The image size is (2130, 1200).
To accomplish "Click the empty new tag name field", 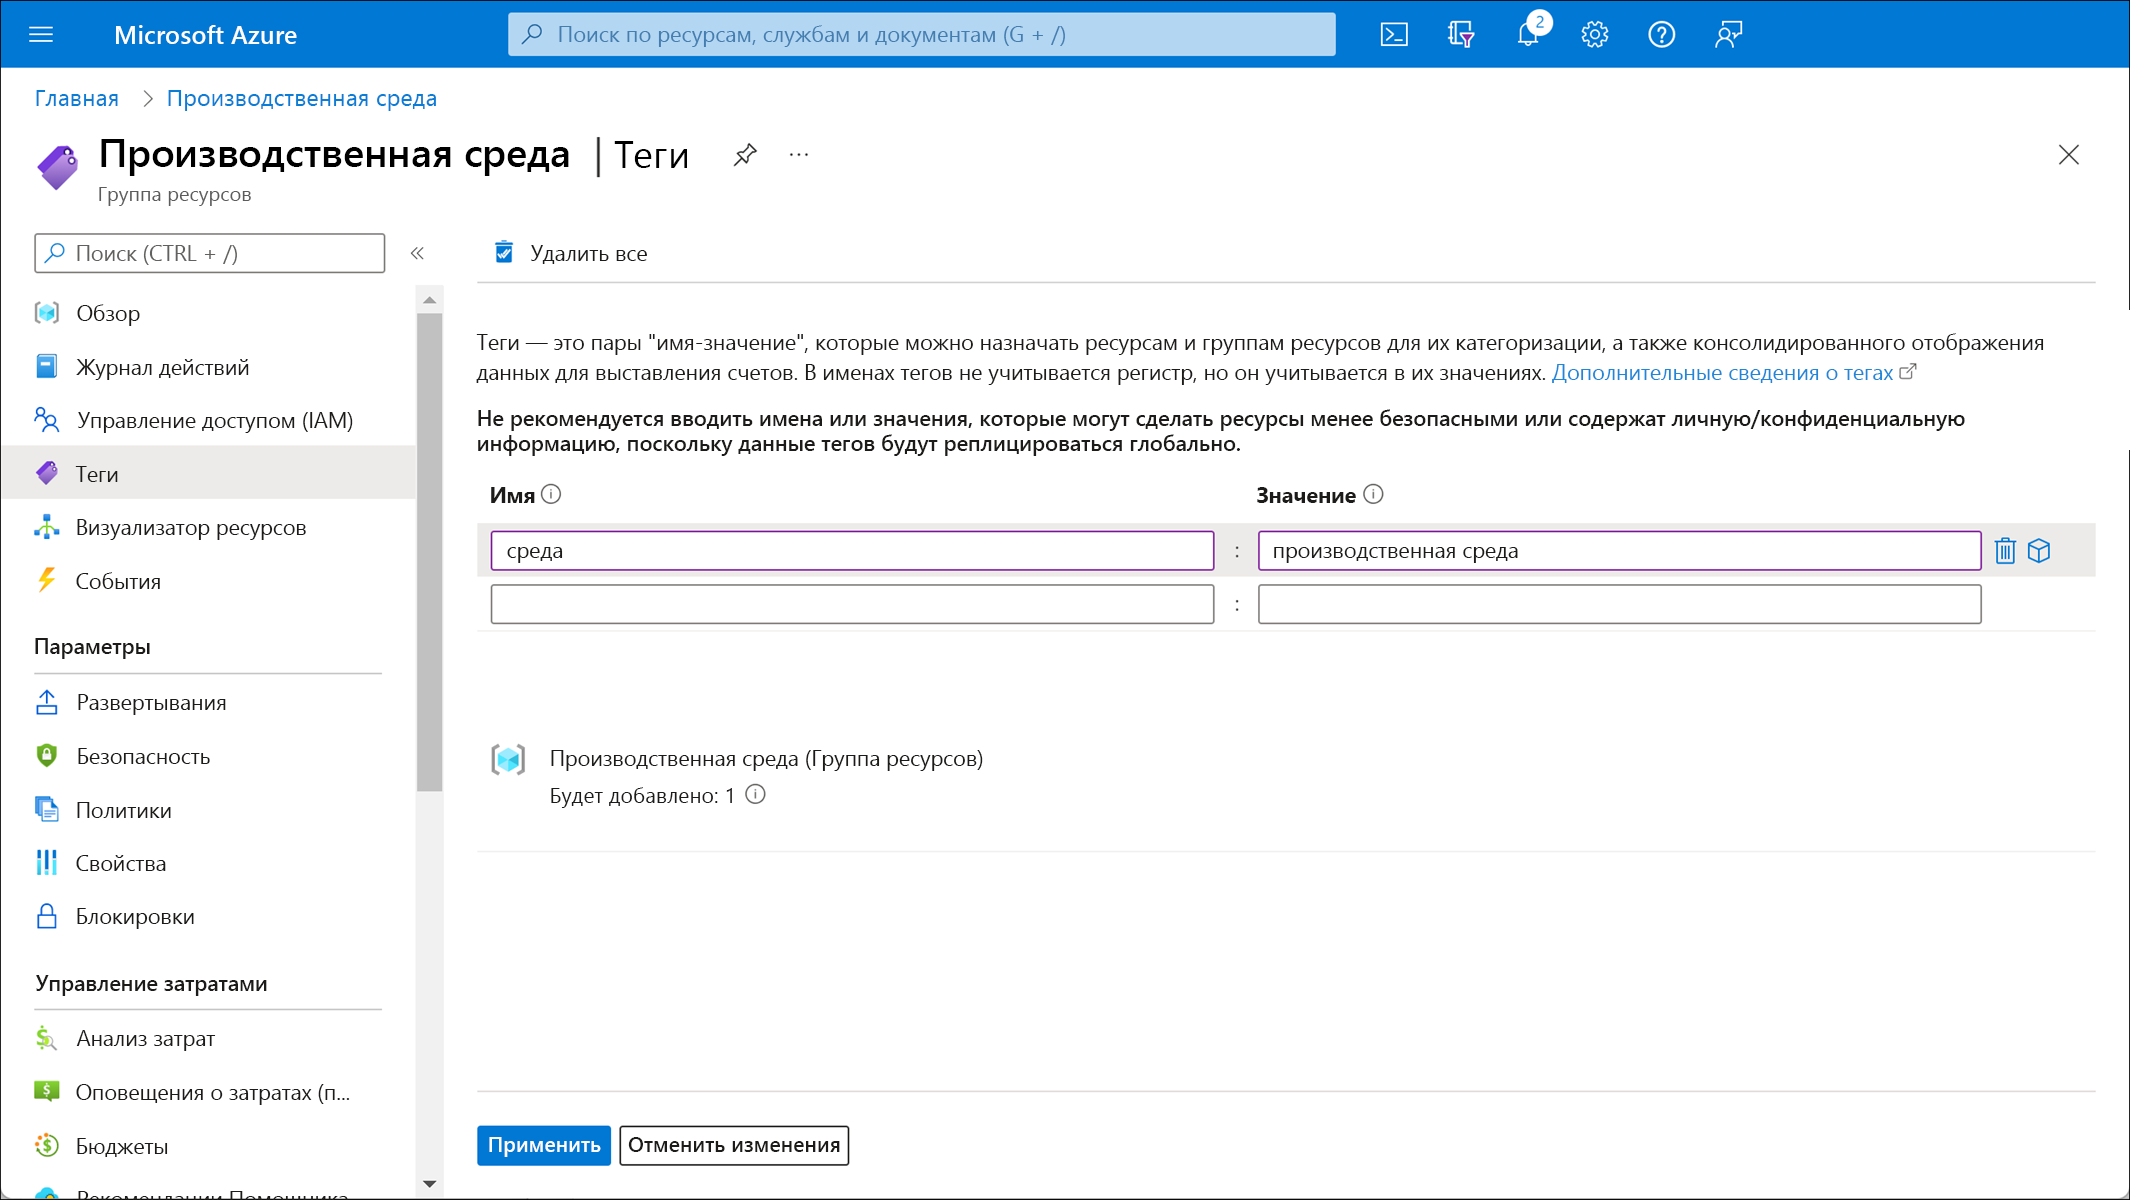I will (852, 604).
